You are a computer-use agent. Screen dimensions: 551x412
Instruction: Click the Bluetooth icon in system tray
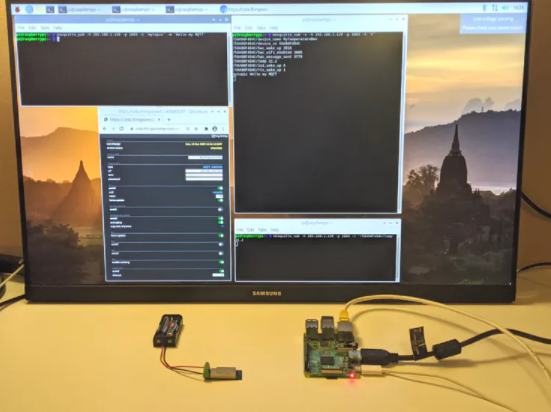pyautogui.click(x=484, y=7)
